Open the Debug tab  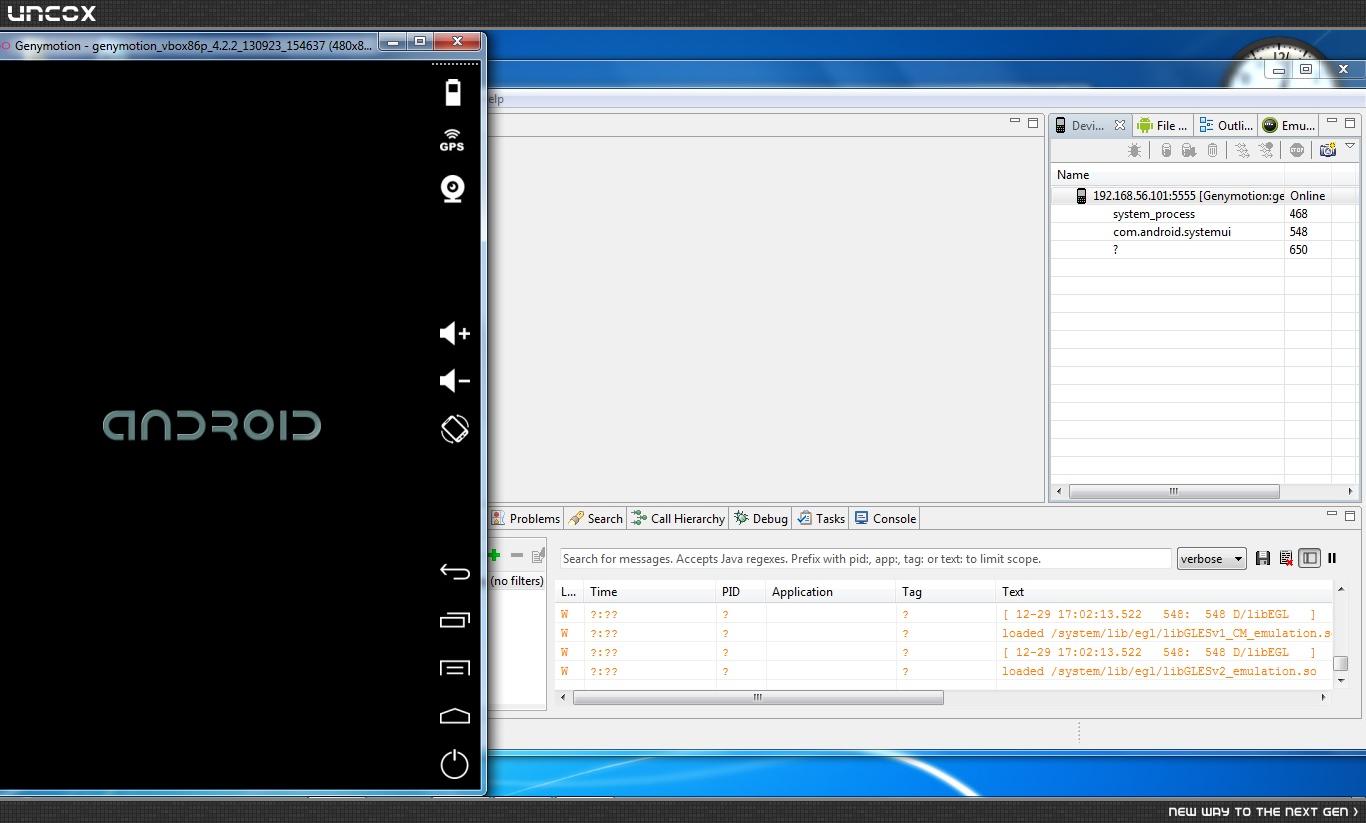761,518
